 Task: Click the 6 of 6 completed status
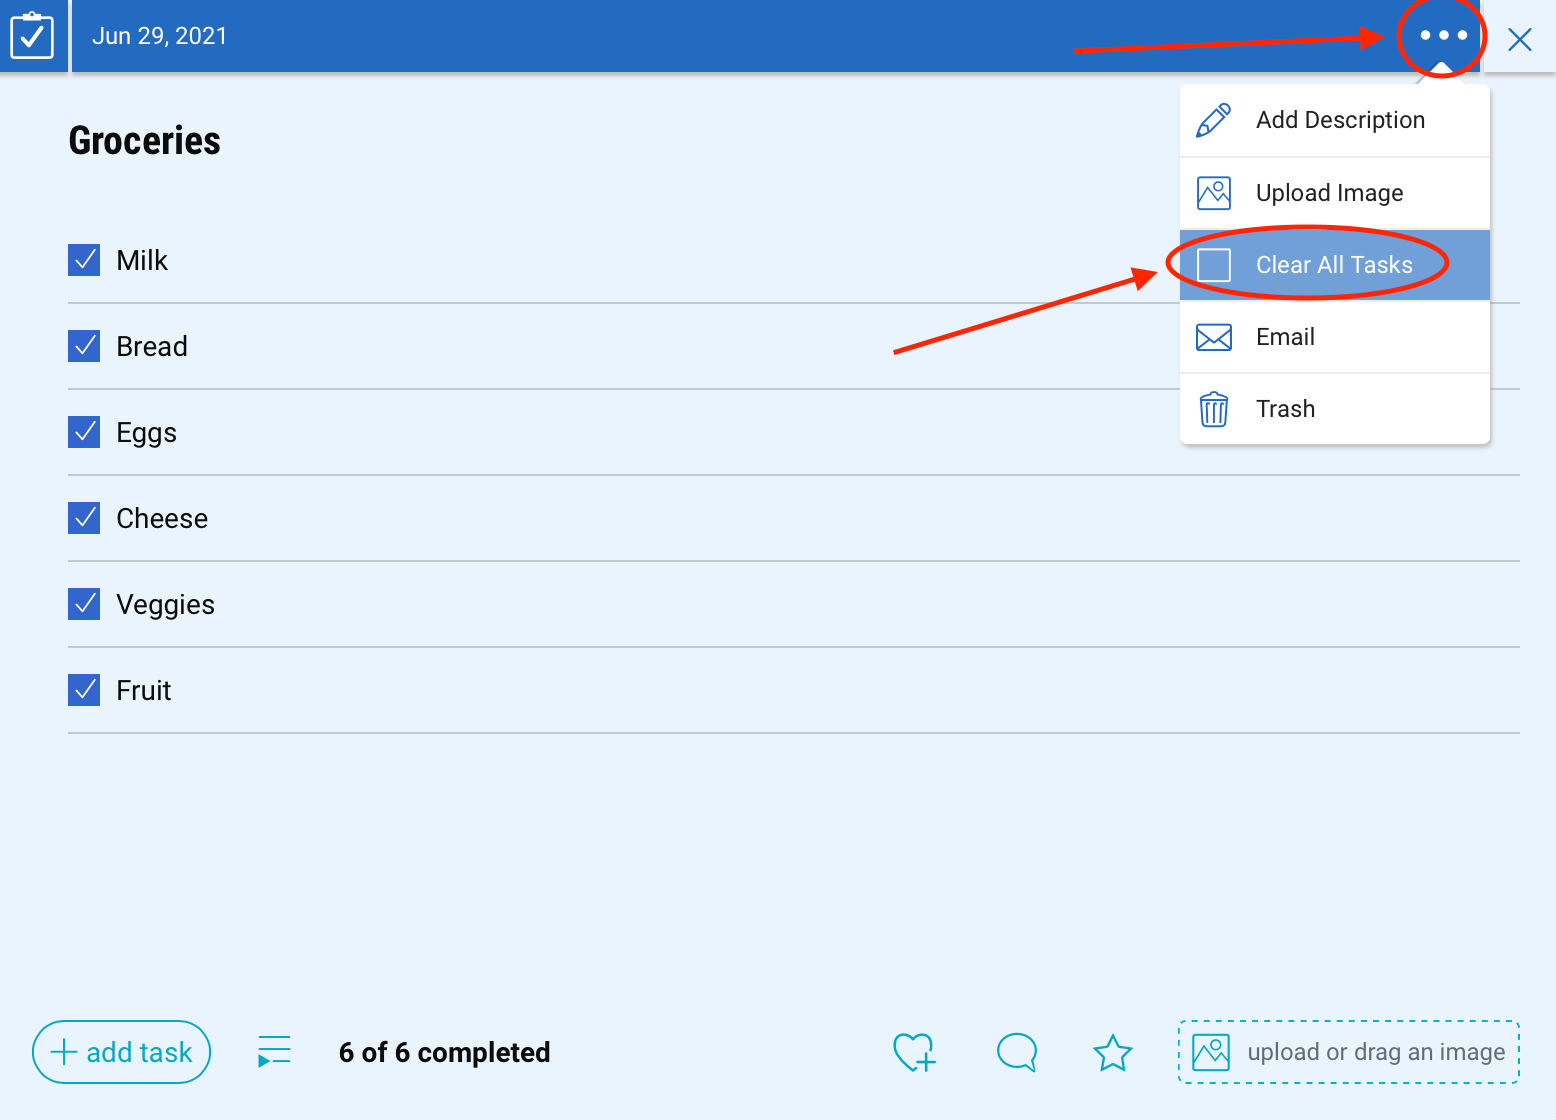tap(445, 1052)
